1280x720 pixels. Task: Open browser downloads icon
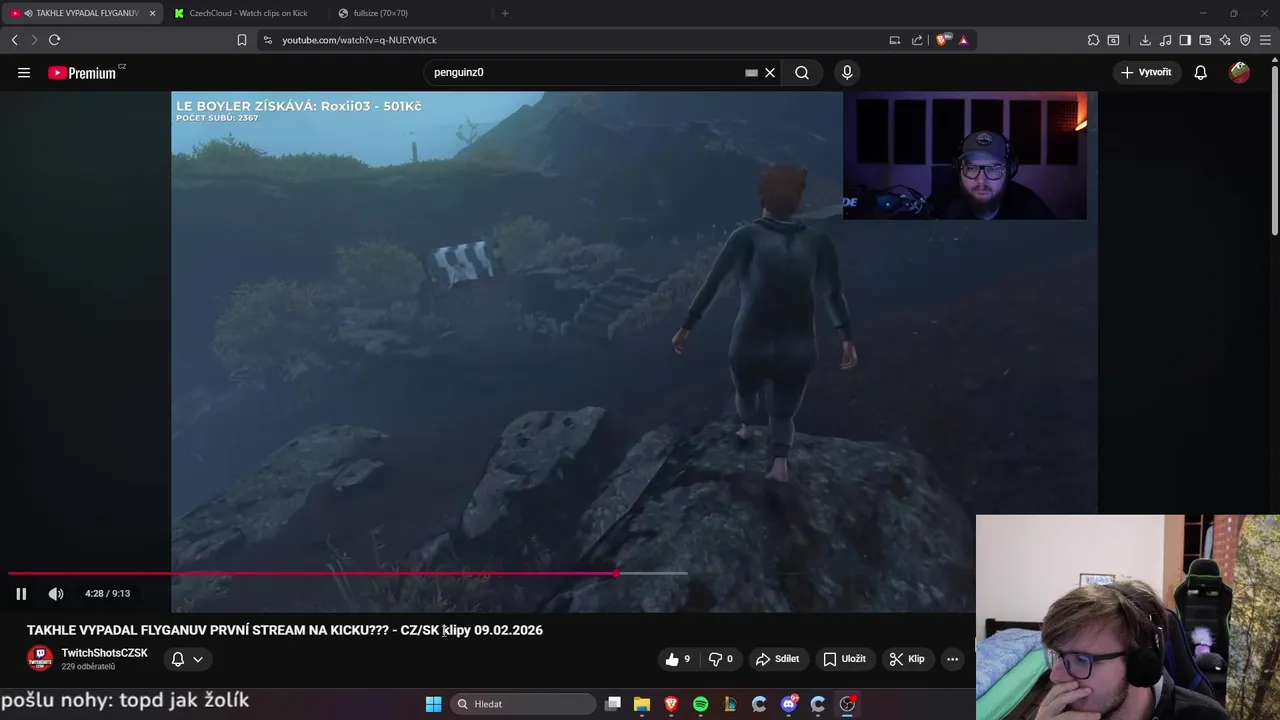(1145, 40)
